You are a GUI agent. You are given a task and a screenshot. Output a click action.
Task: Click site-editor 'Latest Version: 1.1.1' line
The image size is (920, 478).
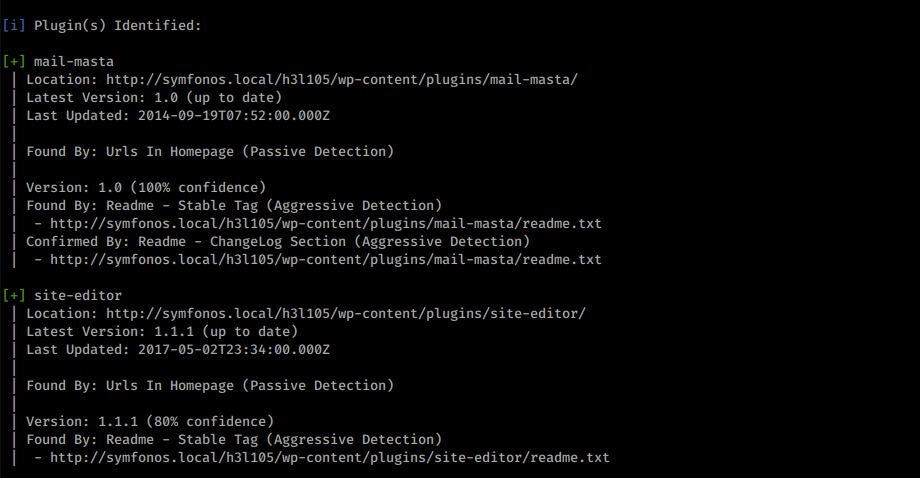[162, 331]
